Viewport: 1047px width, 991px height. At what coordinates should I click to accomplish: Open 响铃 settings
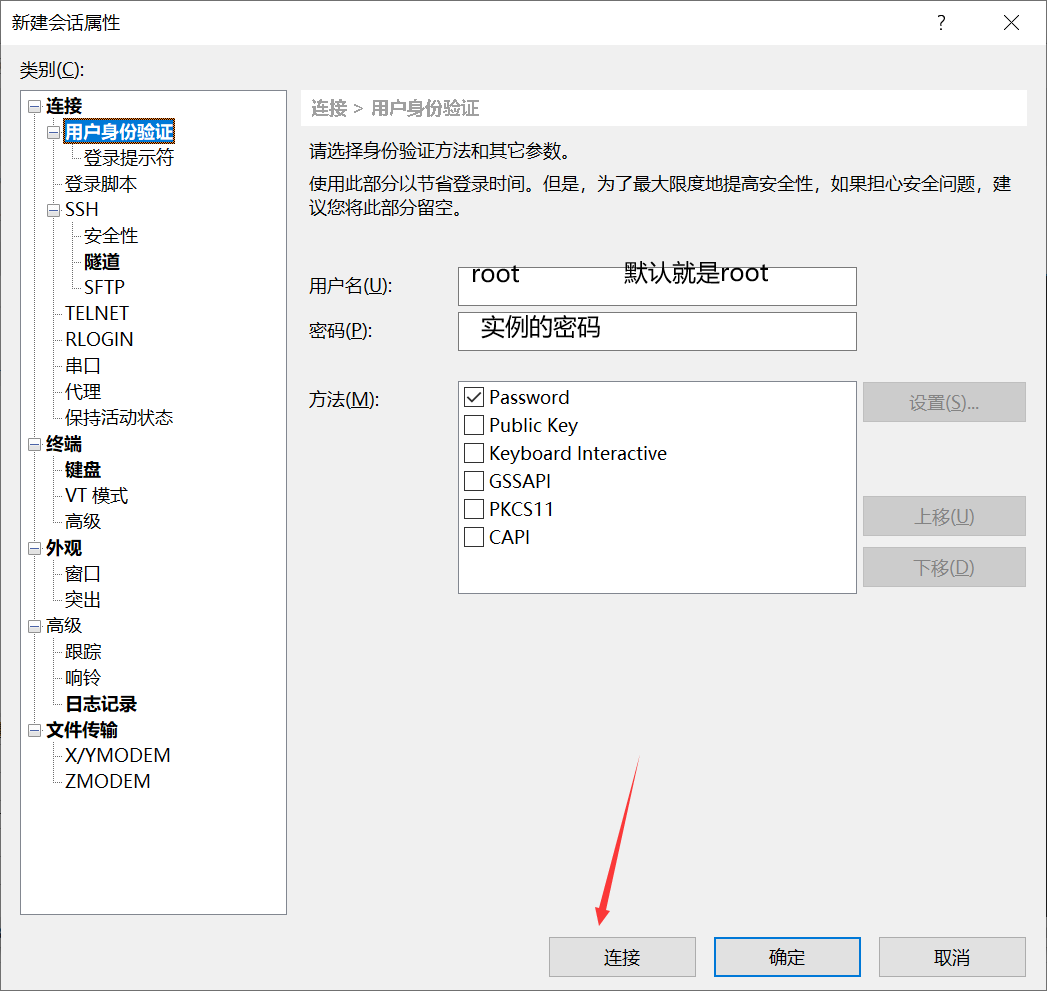[83, 678]
